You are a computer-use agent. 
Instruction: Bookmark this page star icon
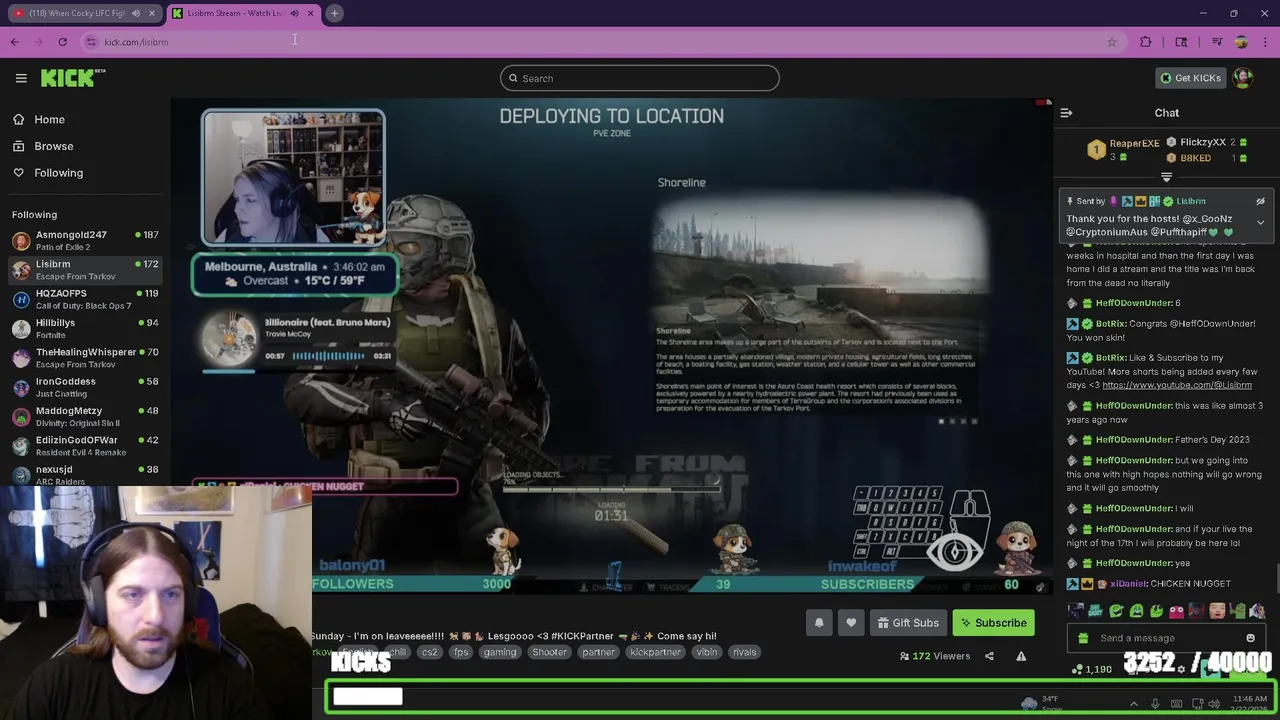(1111, 42)
